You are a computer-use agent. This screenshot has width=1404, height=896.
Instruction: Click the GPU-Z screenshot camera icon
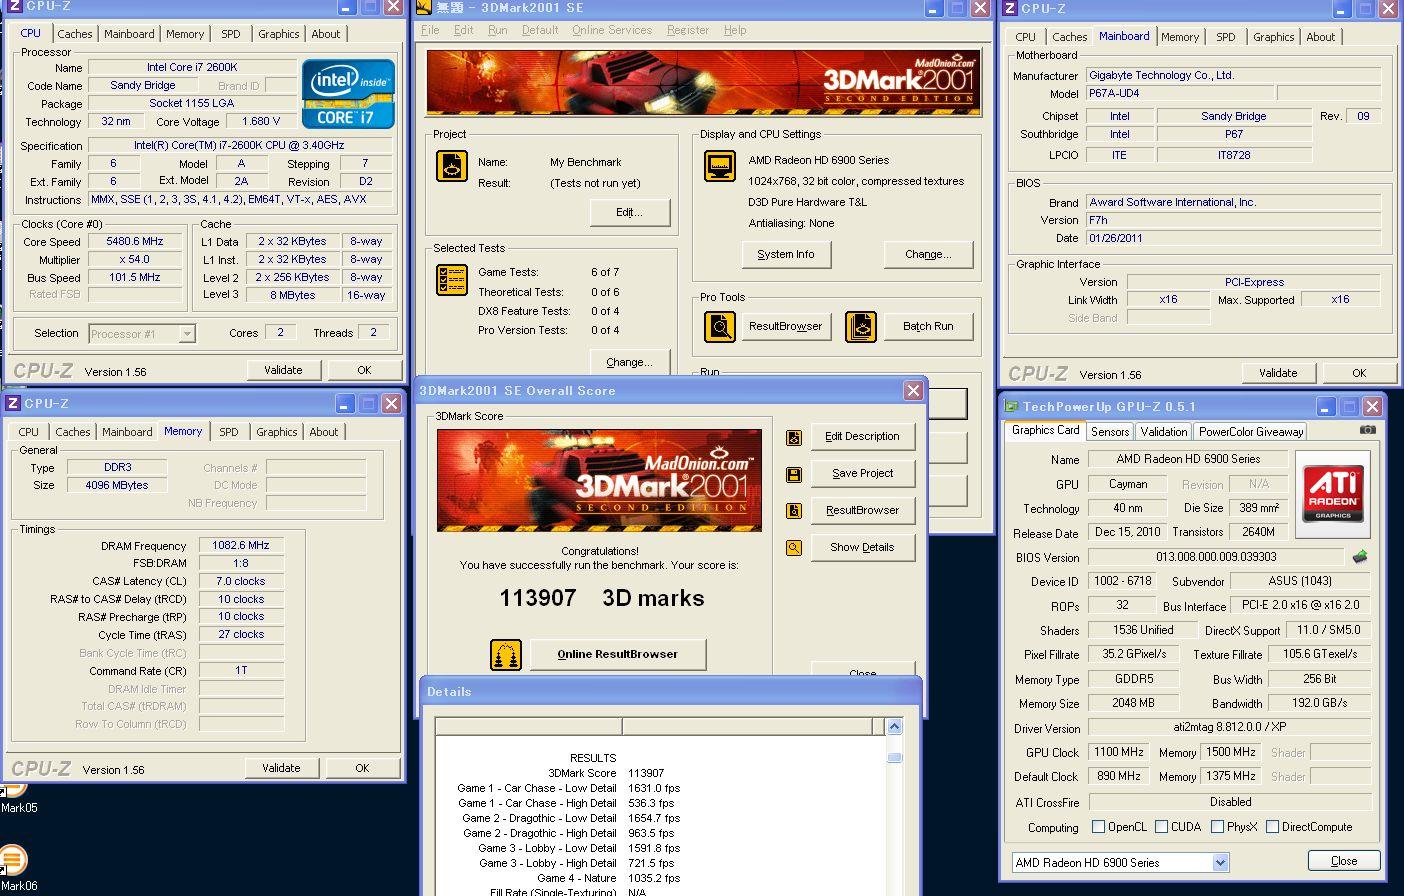coord(1367,430)
